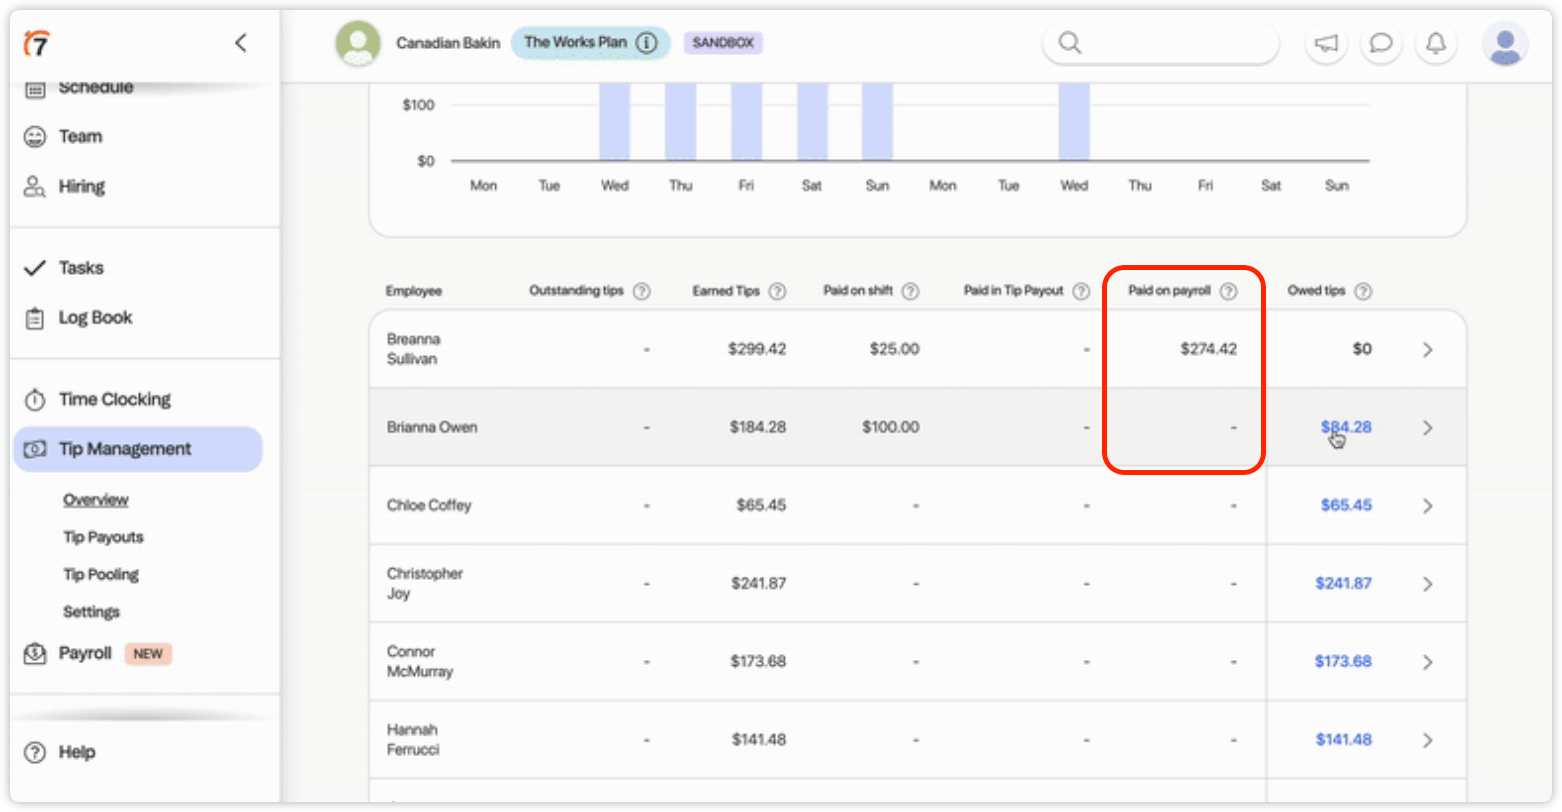Click the help icon next to Outstanding tips
The image size is (1562, 812).
click(642, 291)
